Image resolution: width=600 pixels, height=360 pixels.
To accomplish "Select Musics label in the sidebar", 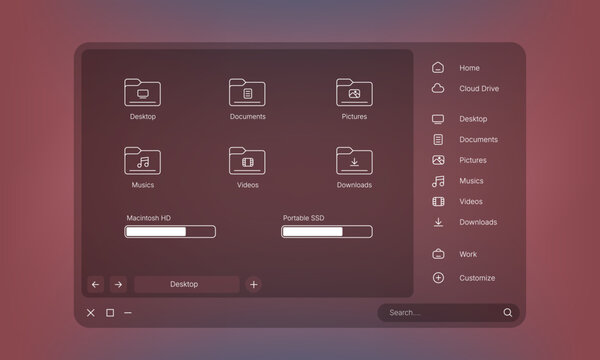I will pos(471,181).
